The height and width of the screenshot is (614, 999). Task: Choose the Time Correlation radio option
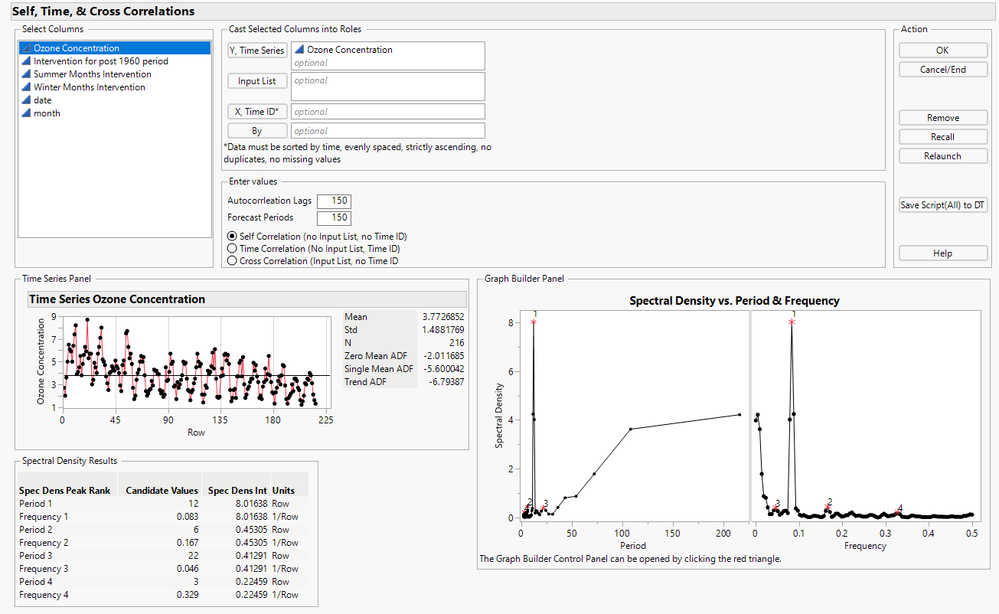point(233,248)
